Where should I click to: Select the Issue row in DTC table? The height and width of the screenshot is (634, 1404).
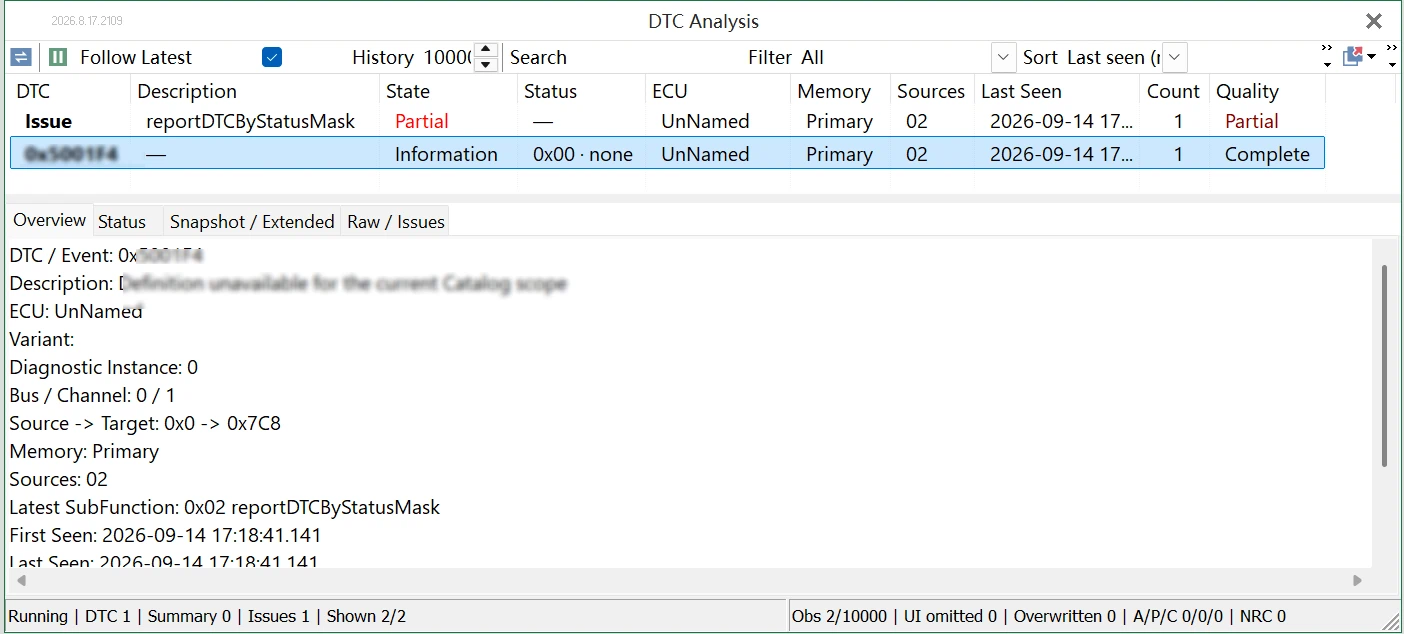[x=667, y=121]
